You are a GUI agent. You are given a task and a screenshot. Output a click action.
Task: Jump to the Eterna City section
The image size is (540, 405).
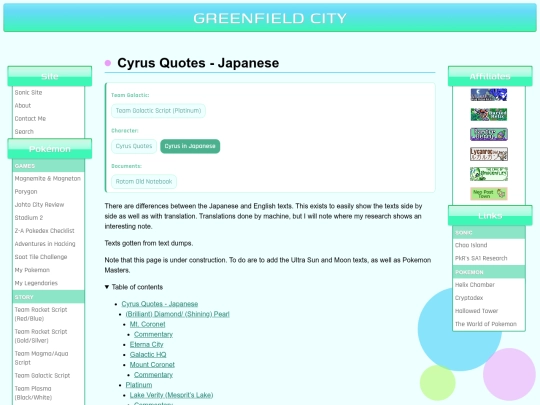(146, 344)
